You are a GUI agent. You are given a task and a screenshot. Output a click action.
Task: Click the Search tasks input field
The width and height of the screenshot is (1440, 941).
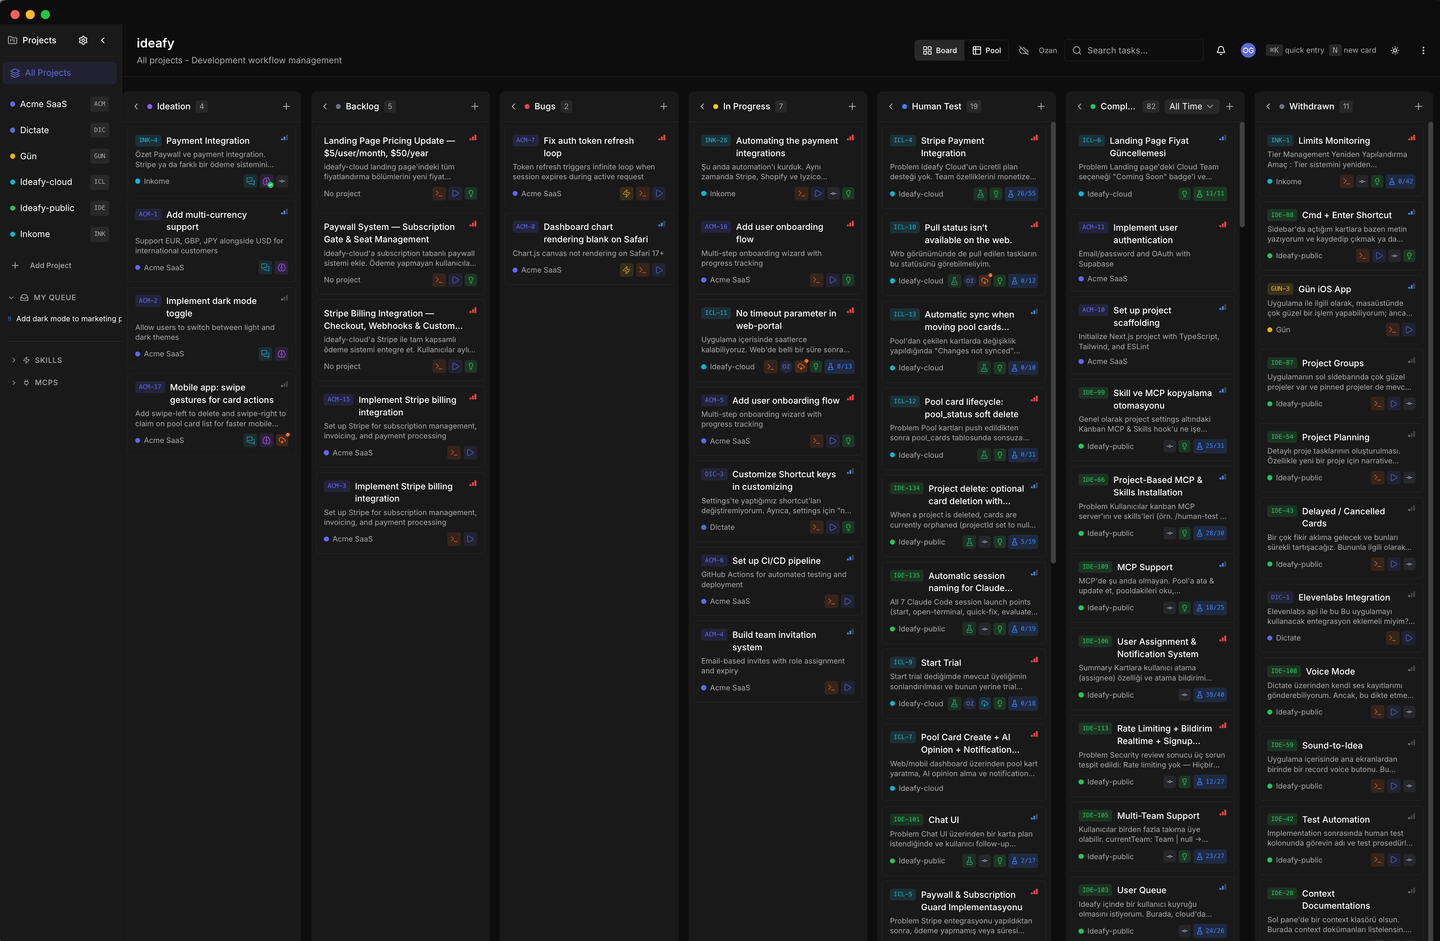coord(1133,50)
